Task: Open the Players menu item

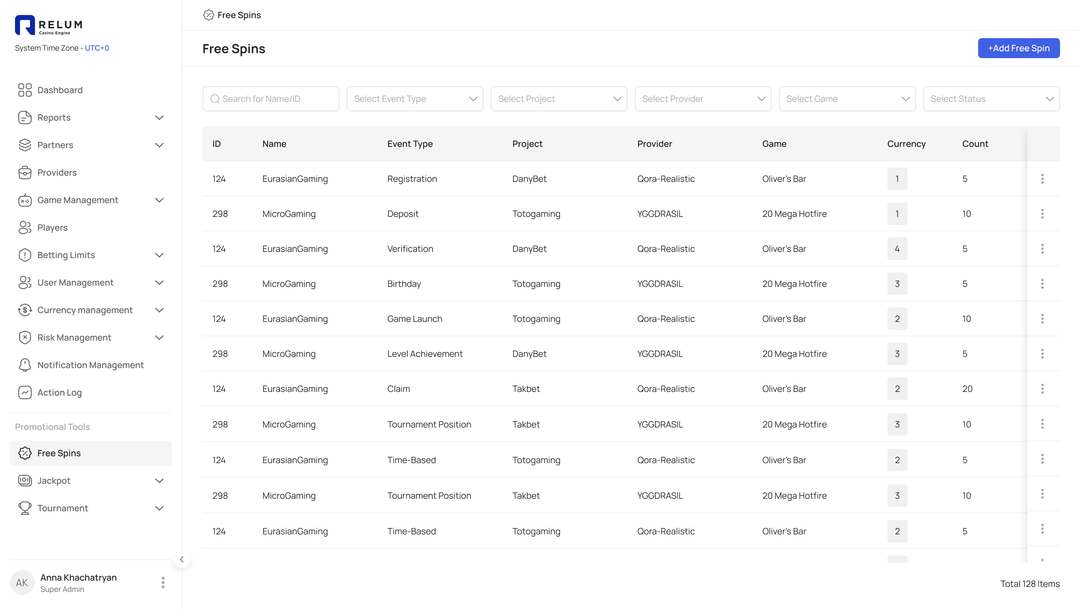Action: pos(91,228)
